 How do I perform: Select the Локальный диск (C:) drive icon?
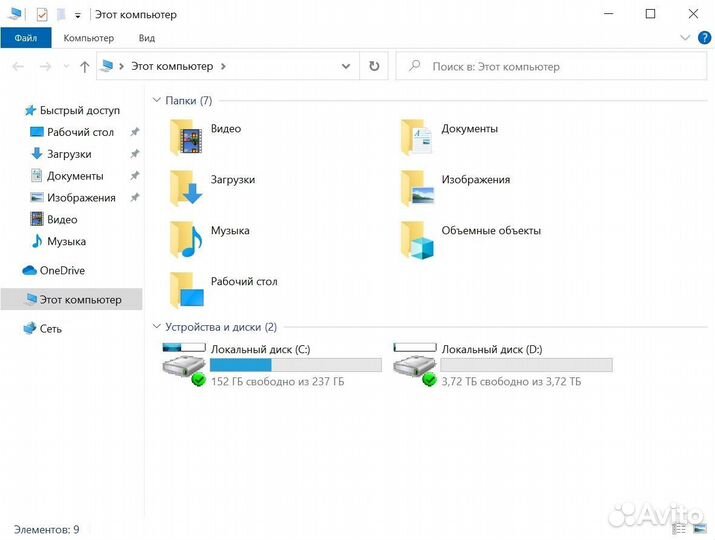pyautogui.click(x=184, y=365)
